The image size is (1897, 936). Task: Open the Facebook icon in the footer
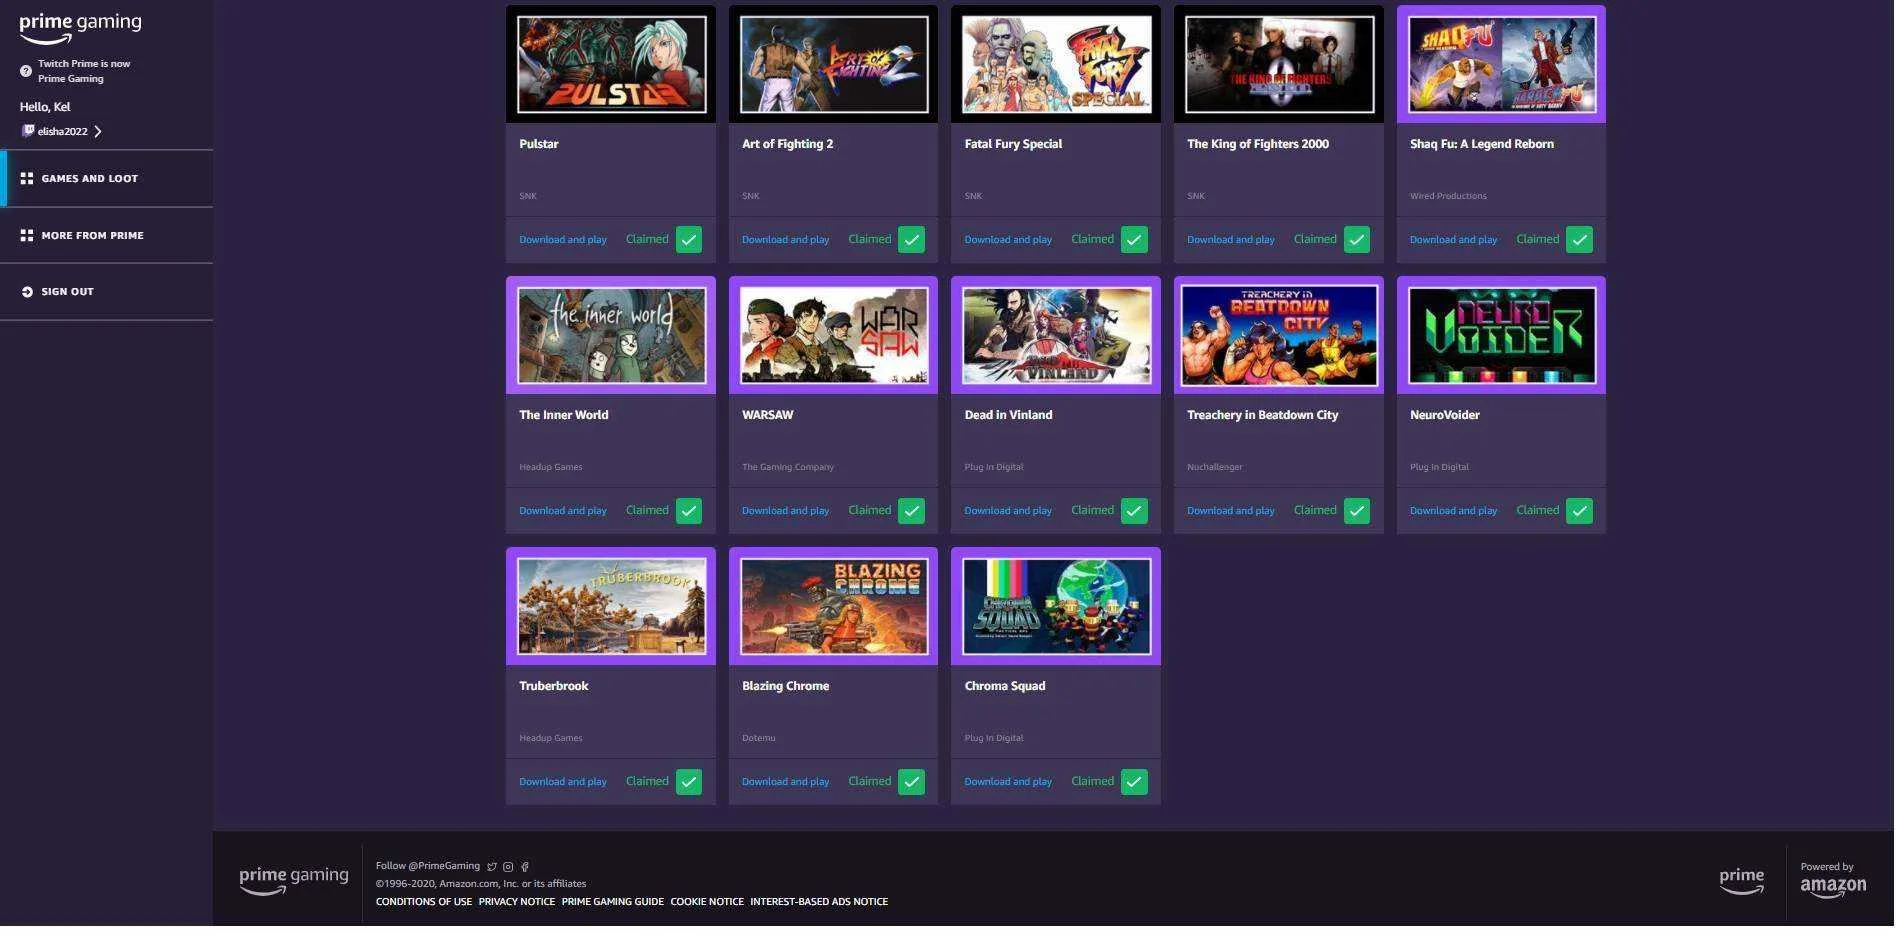pos(524,867)
